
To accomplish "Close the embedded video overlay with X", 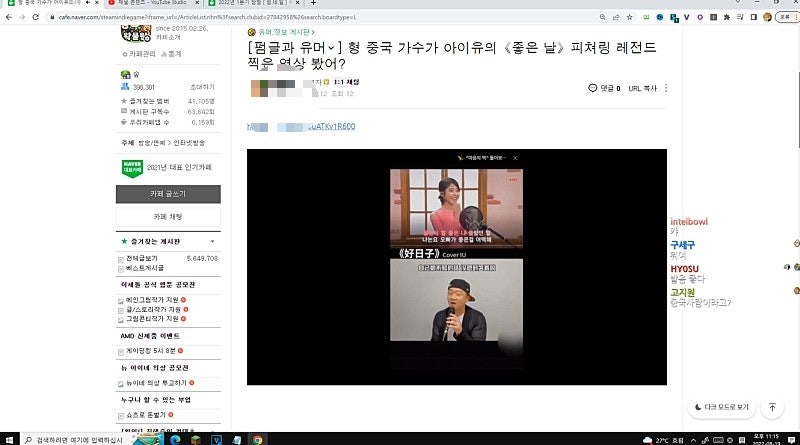I will [515, 158].
